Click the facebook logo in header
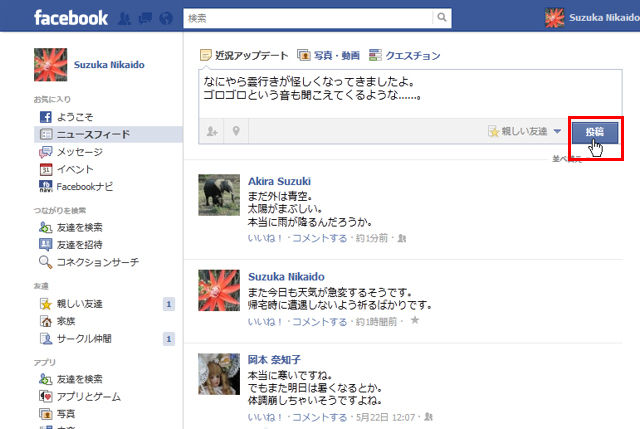 71,18
